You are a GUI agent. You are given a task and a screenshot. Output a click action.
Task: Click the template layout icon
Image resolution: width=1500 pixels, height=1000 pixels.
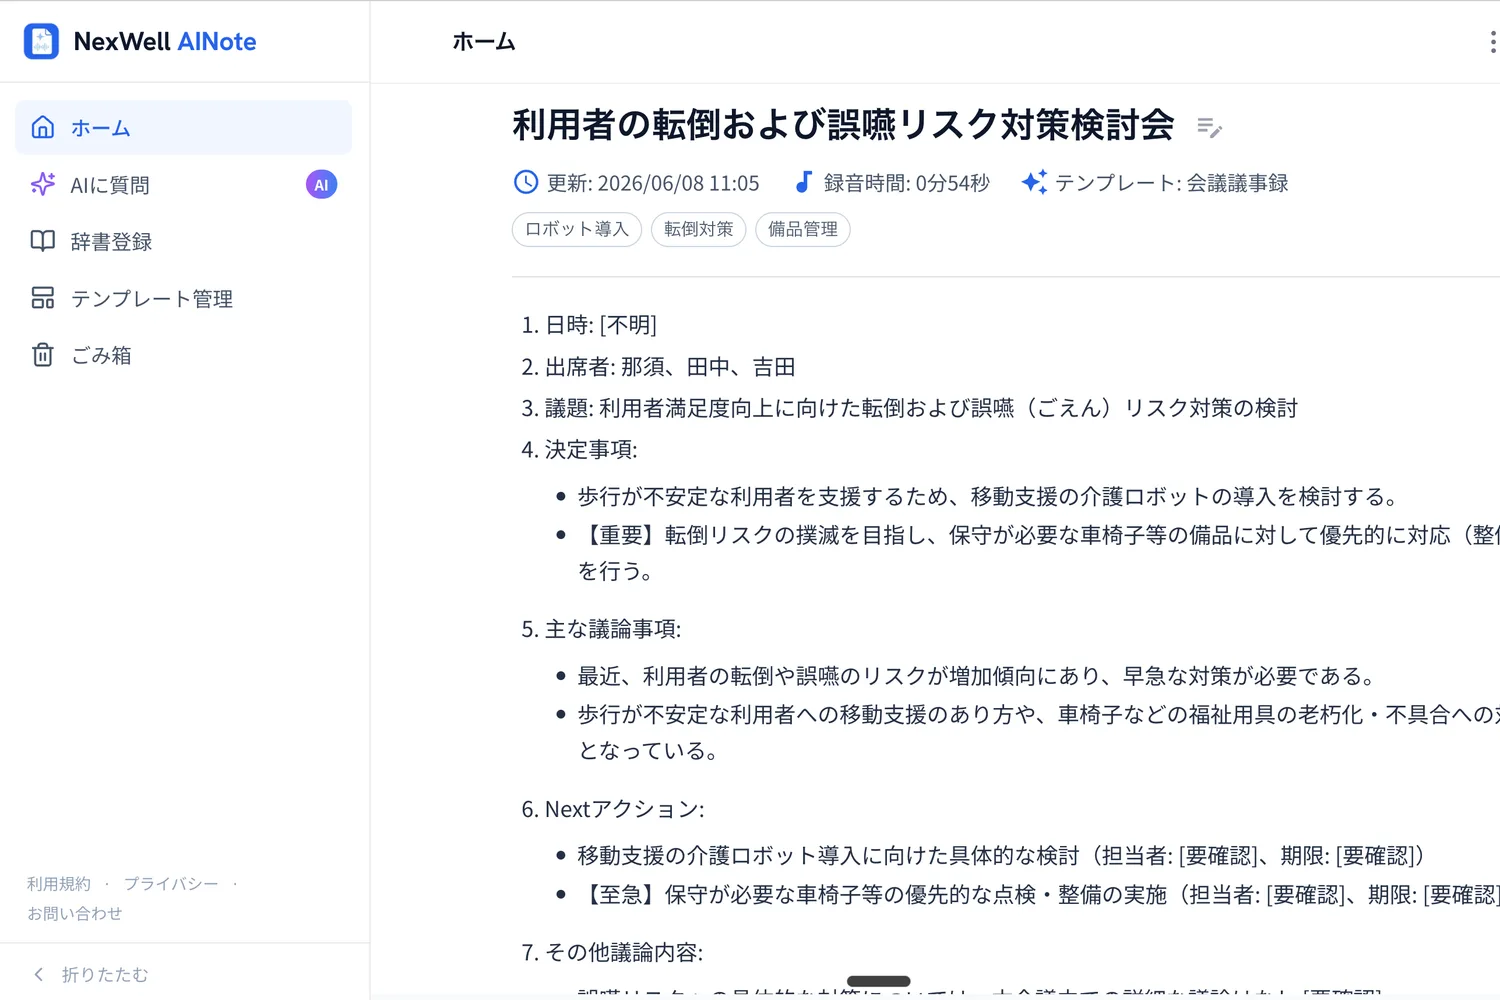(x=42, y=298)
